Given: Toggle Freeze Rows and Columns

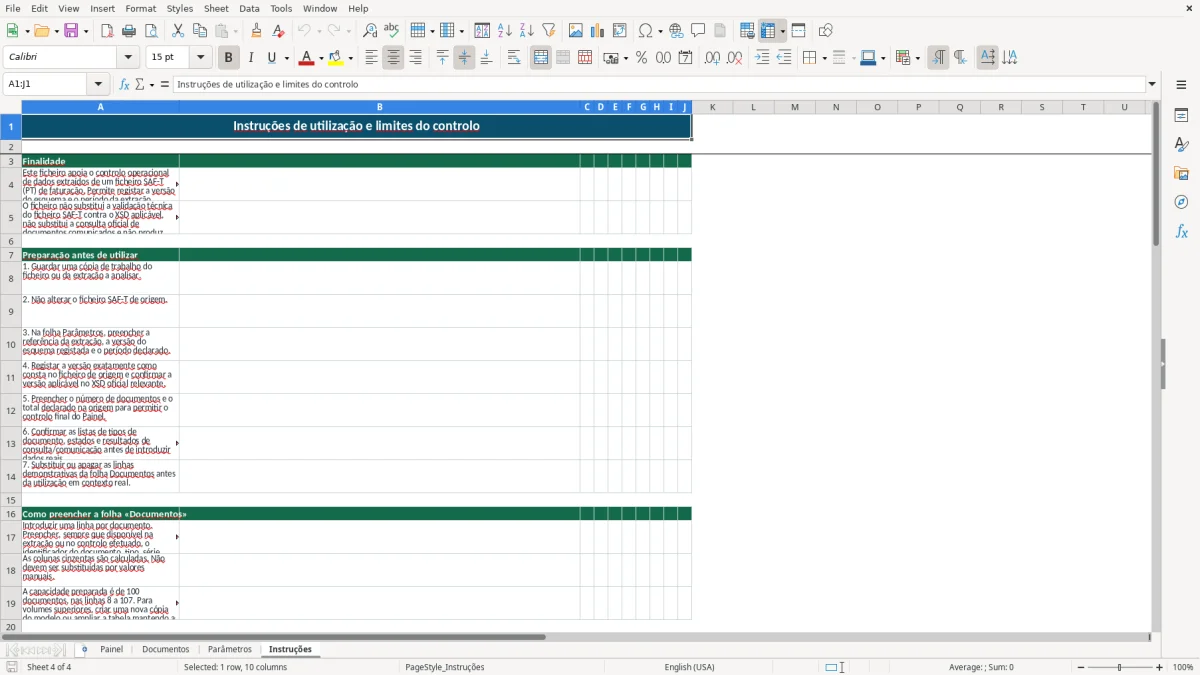Looking at the screenshot, I should [x=768, y=31].
